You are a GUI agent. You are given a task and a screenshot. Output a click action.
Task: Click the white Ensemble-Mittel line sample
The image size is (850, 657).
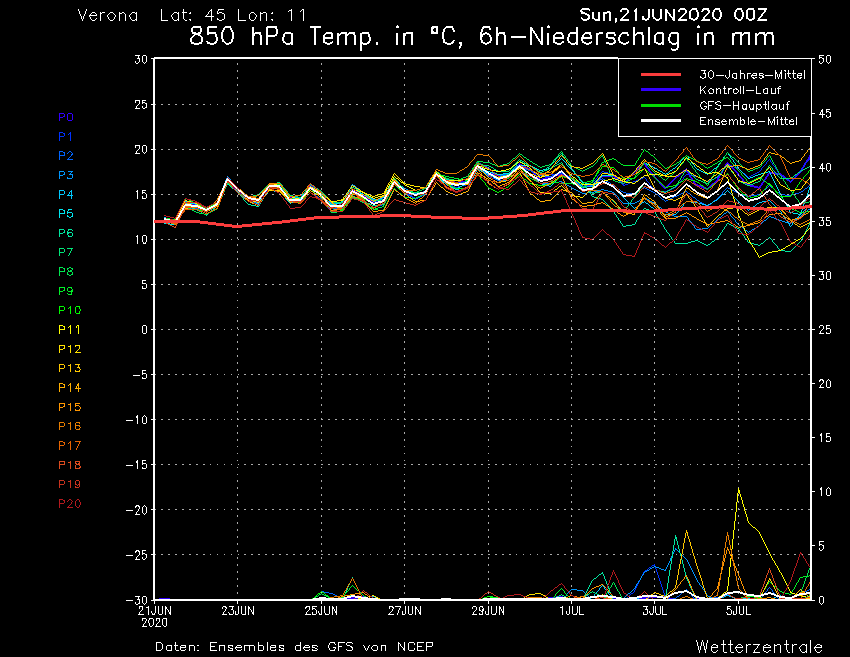click(x=661, y=121)
